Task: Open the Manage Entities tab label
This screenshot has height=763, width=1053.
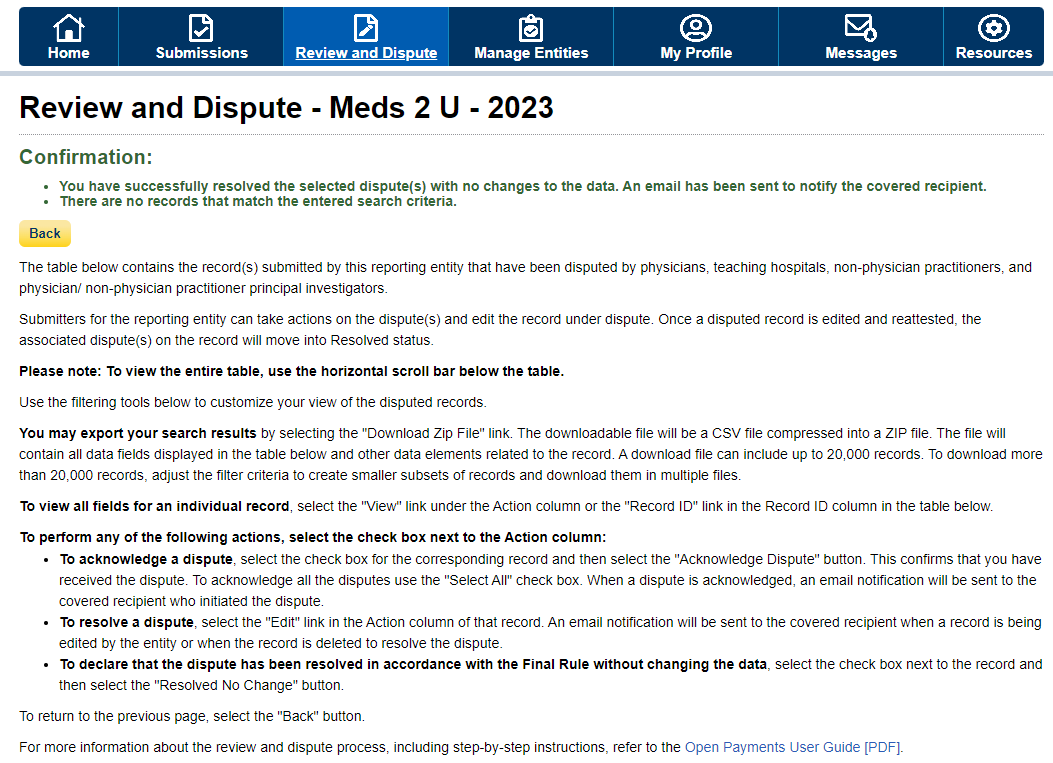Action: 531,53
